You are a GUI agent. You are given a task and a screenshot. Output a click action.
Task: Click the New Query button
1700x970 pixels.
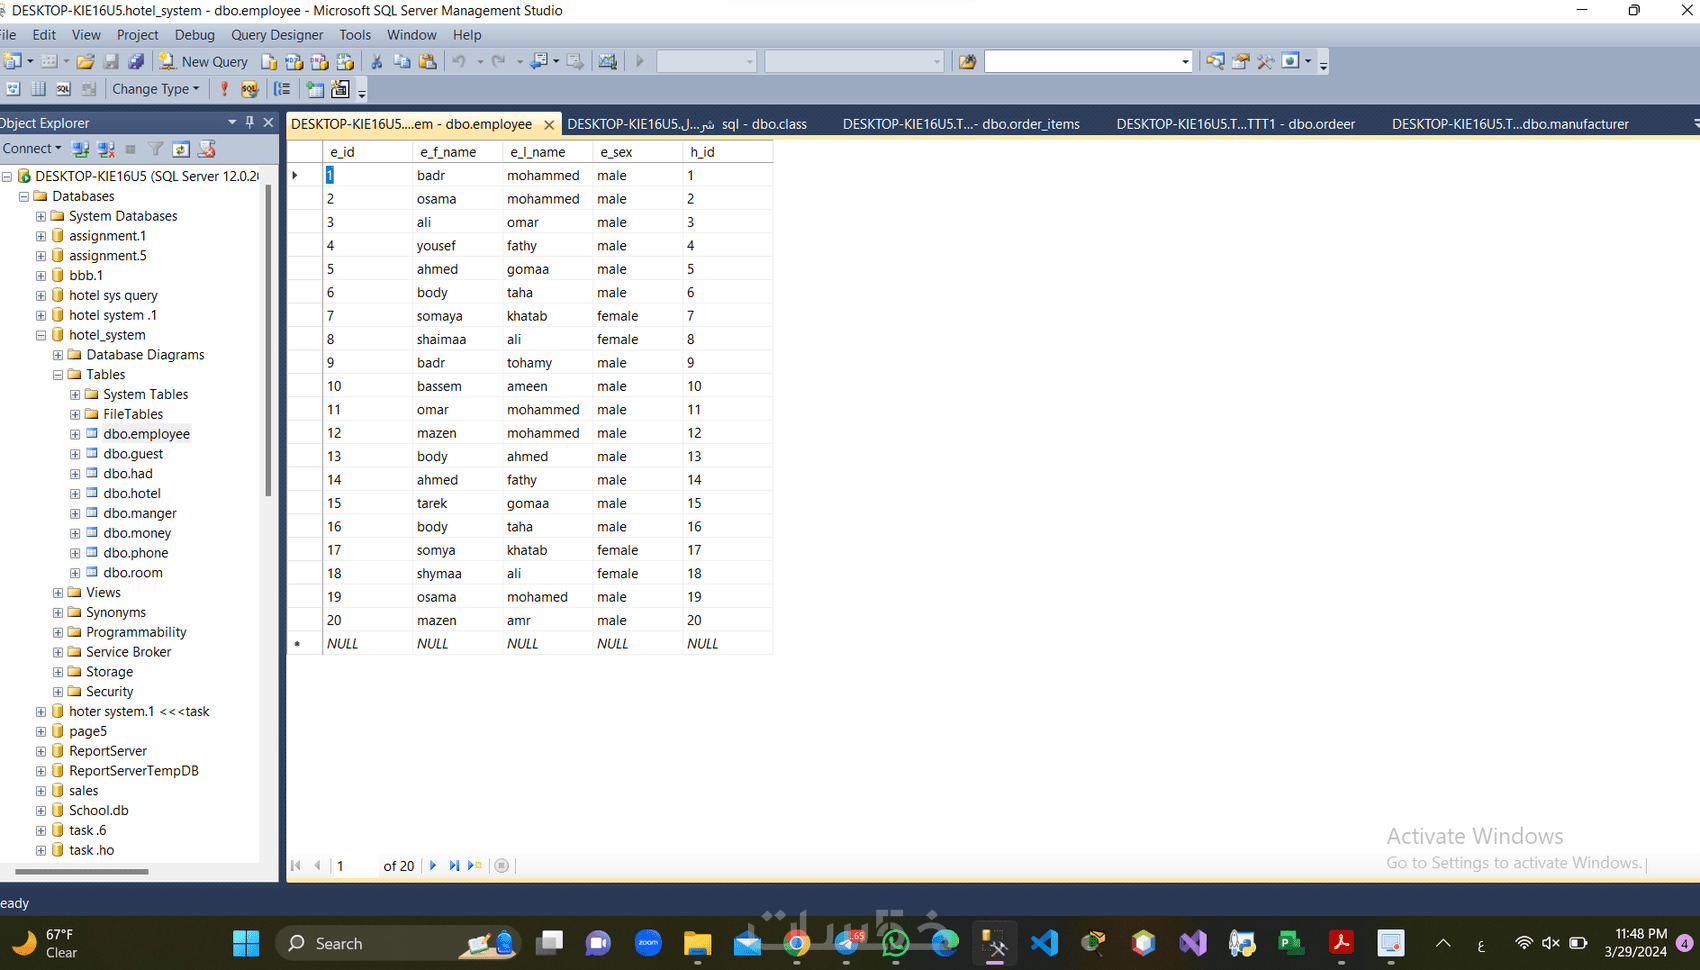tap(204, 62)
